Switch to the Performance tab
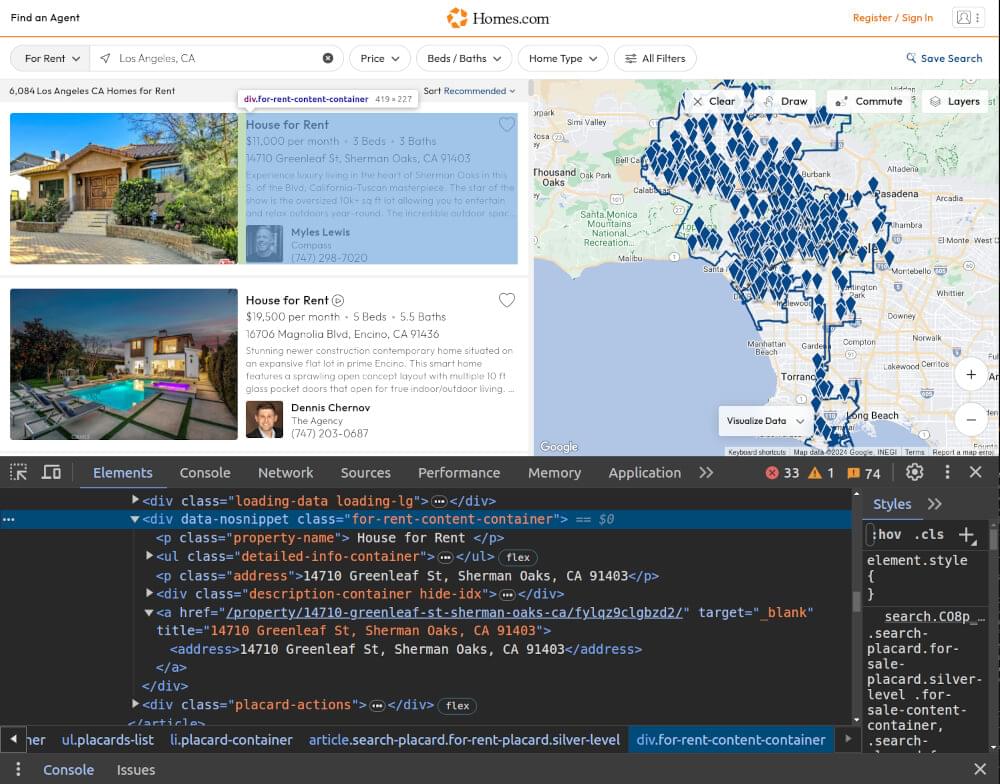1000x784 pixels. point(458,473)
